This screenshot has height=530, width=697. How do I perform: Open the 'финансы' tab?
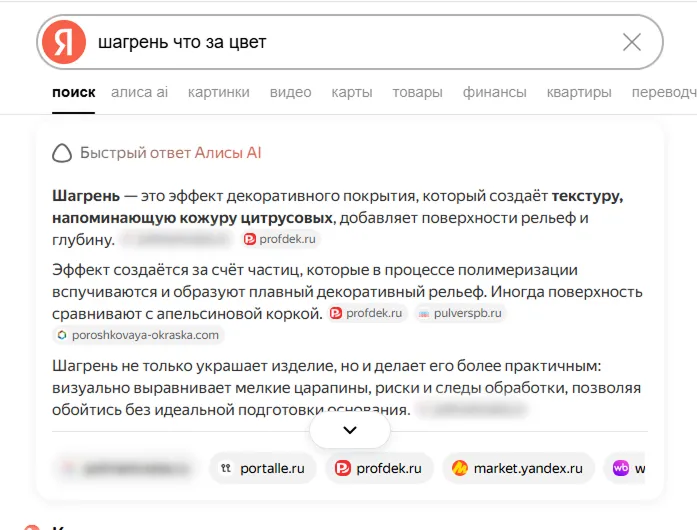point(494,92)
